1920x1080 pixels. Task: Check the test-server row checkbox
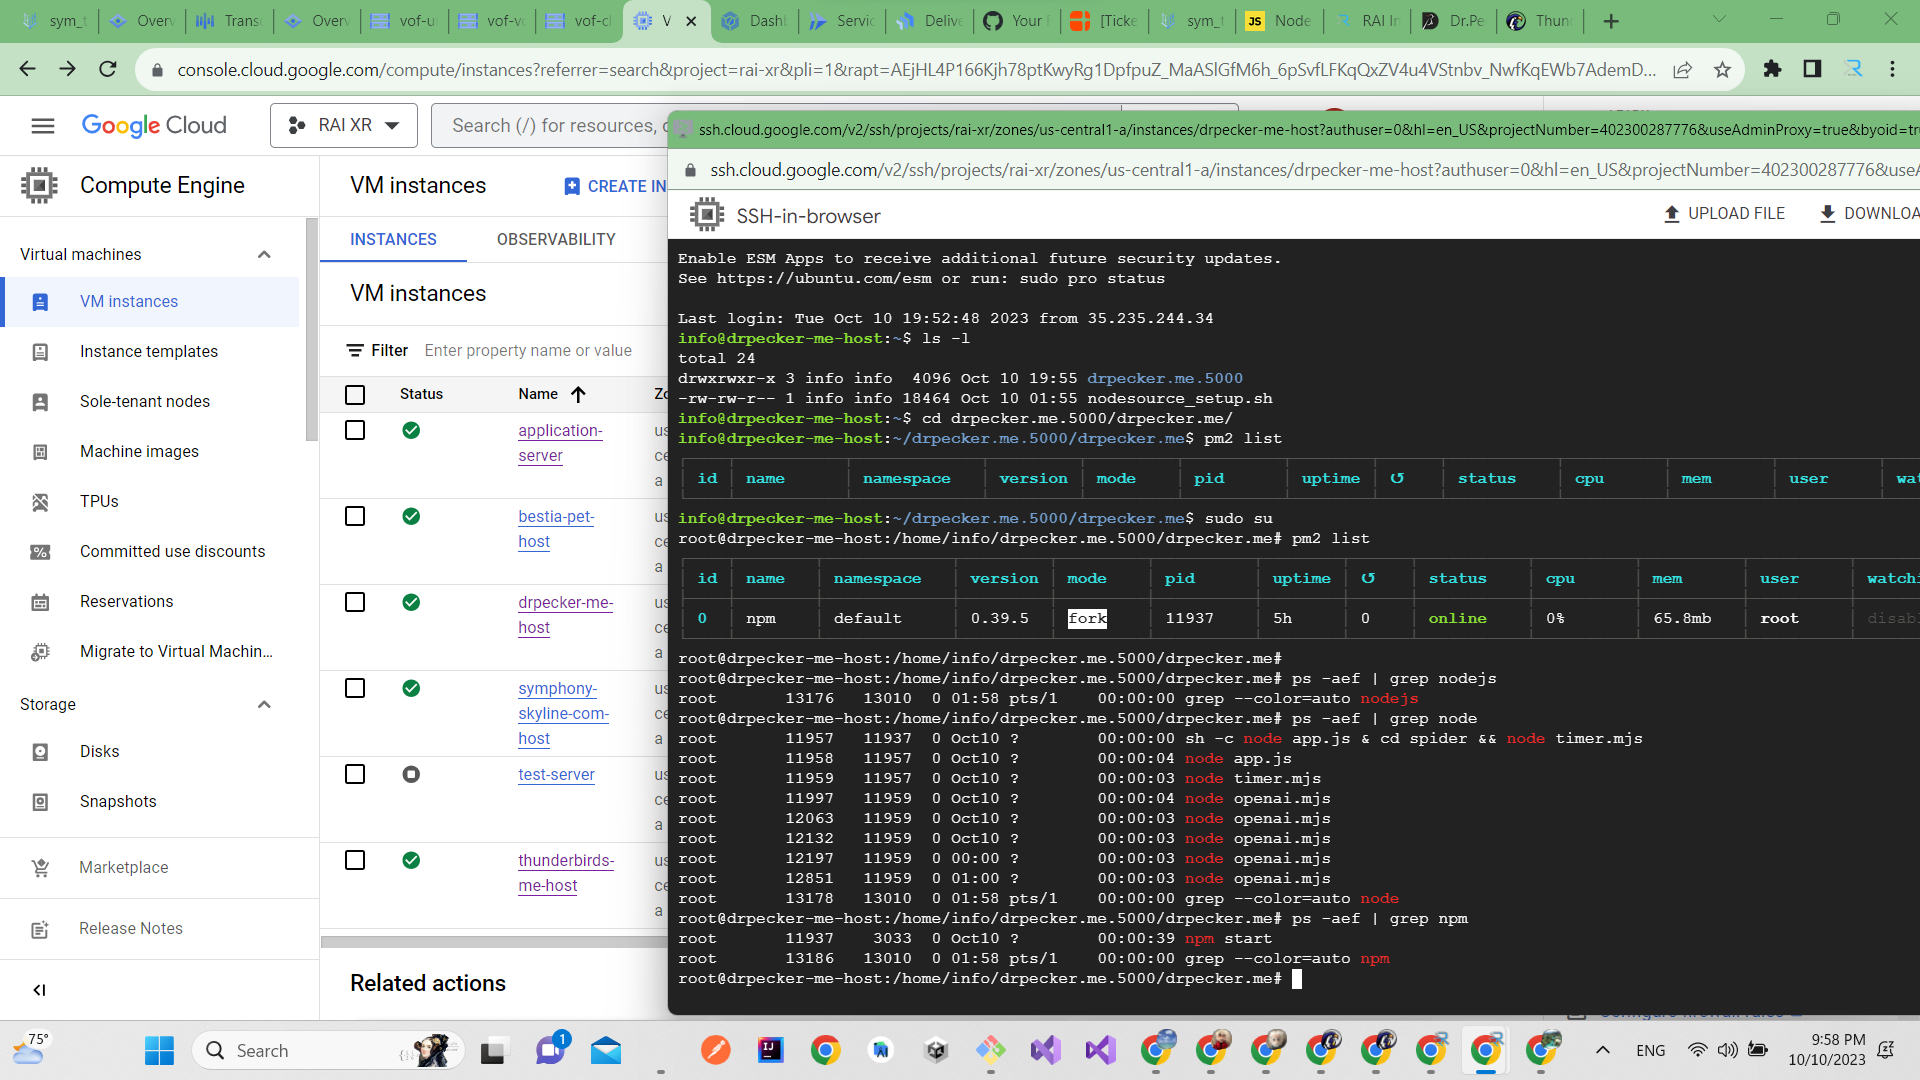(355, 773)
